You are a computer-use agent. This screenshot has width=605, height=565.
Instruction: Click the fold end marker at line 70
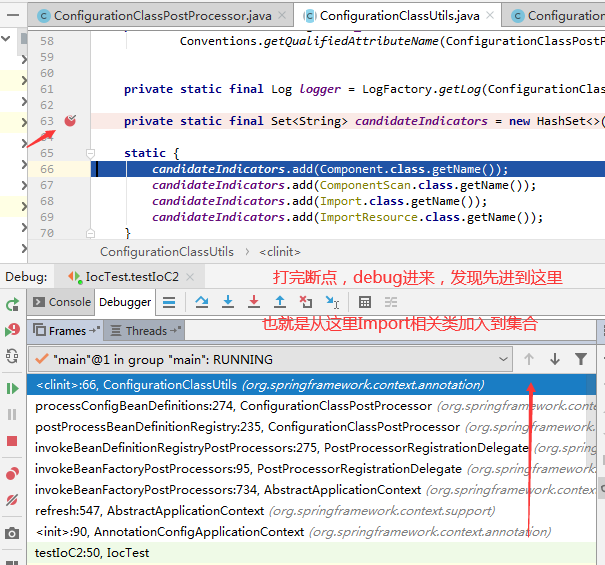click(90, 233)
